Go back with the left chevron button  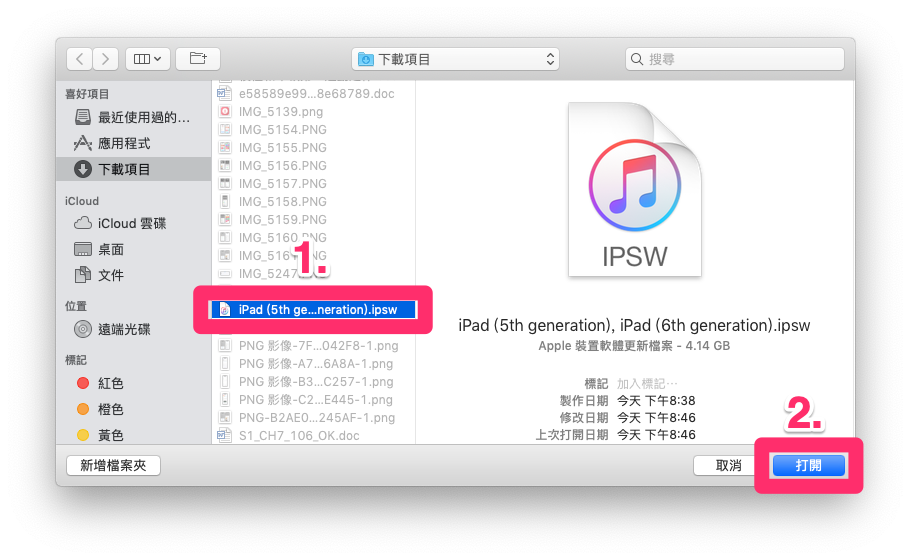coord(80,59)
